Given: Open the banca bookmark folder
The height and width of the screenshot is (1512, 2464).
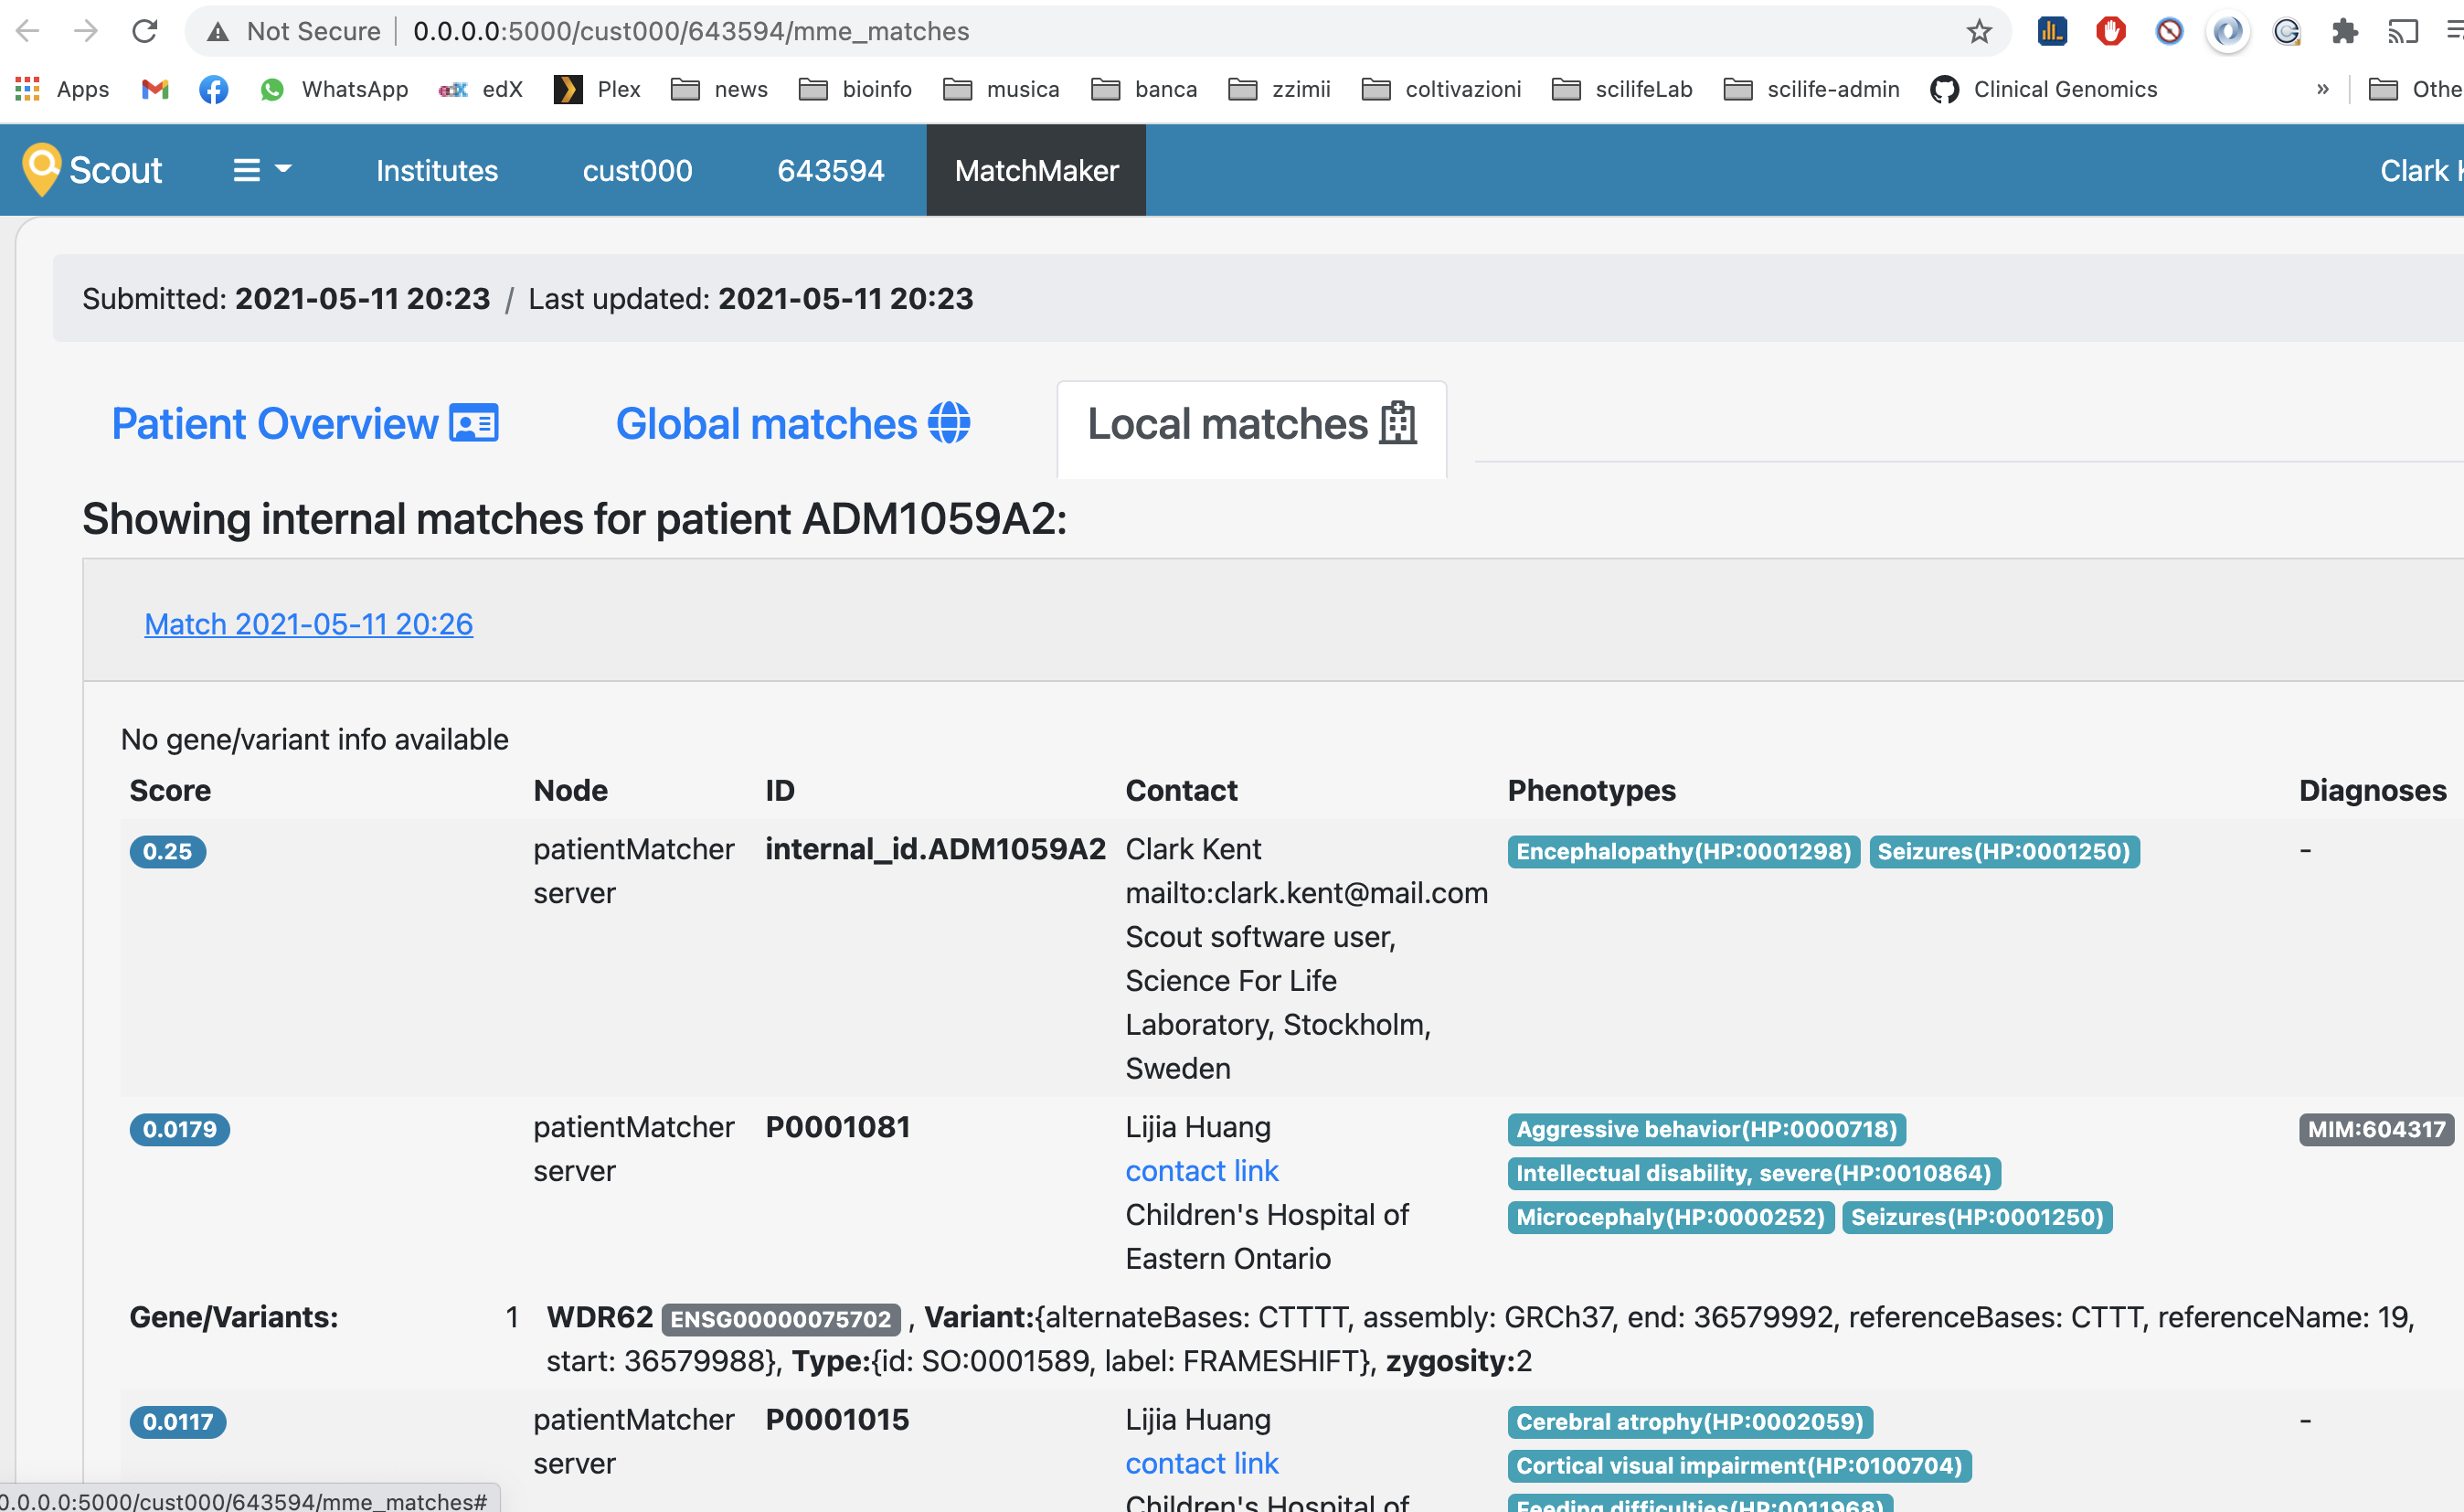Looking at the screenshot, I should pos(1144,89).
